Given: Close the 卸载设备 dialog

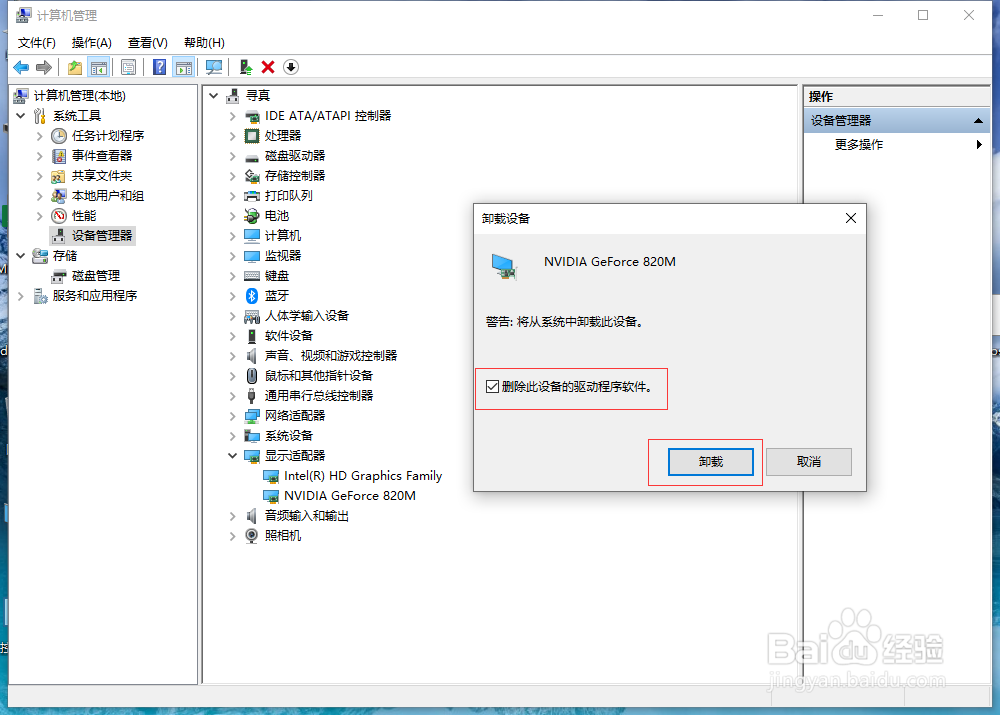Looking at the screenshot, I should (x=851, y=218).
